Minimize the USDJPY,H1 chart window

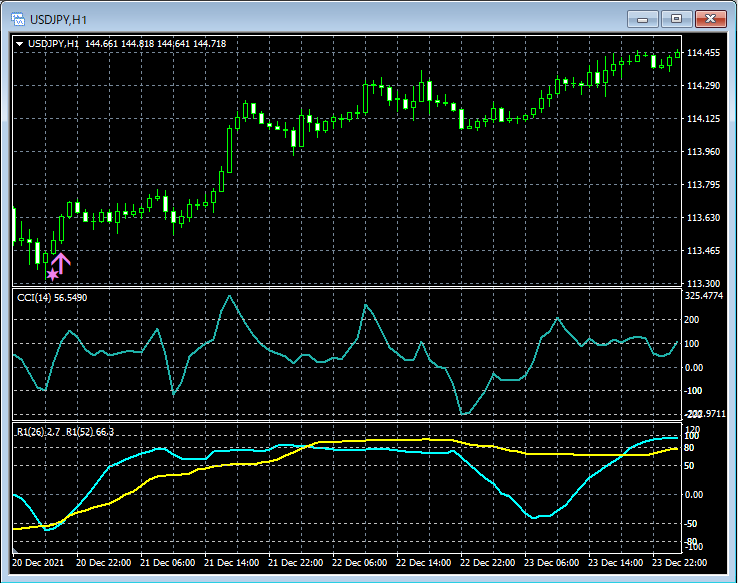tap(642, 18)
